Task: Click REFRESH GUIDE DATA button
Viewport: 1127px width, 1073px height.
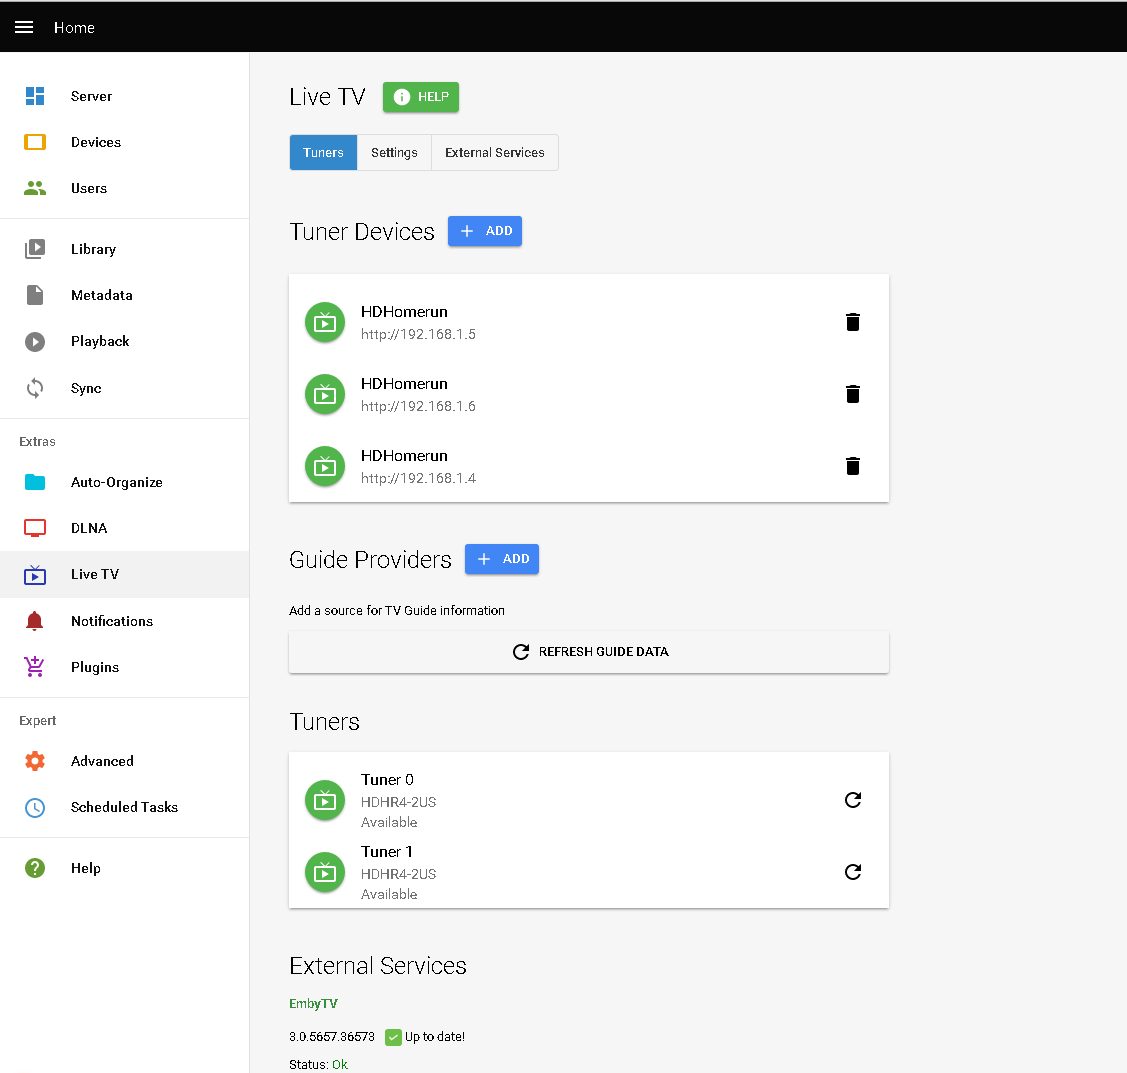Action: pyautogui.click(x=589, y=652)
